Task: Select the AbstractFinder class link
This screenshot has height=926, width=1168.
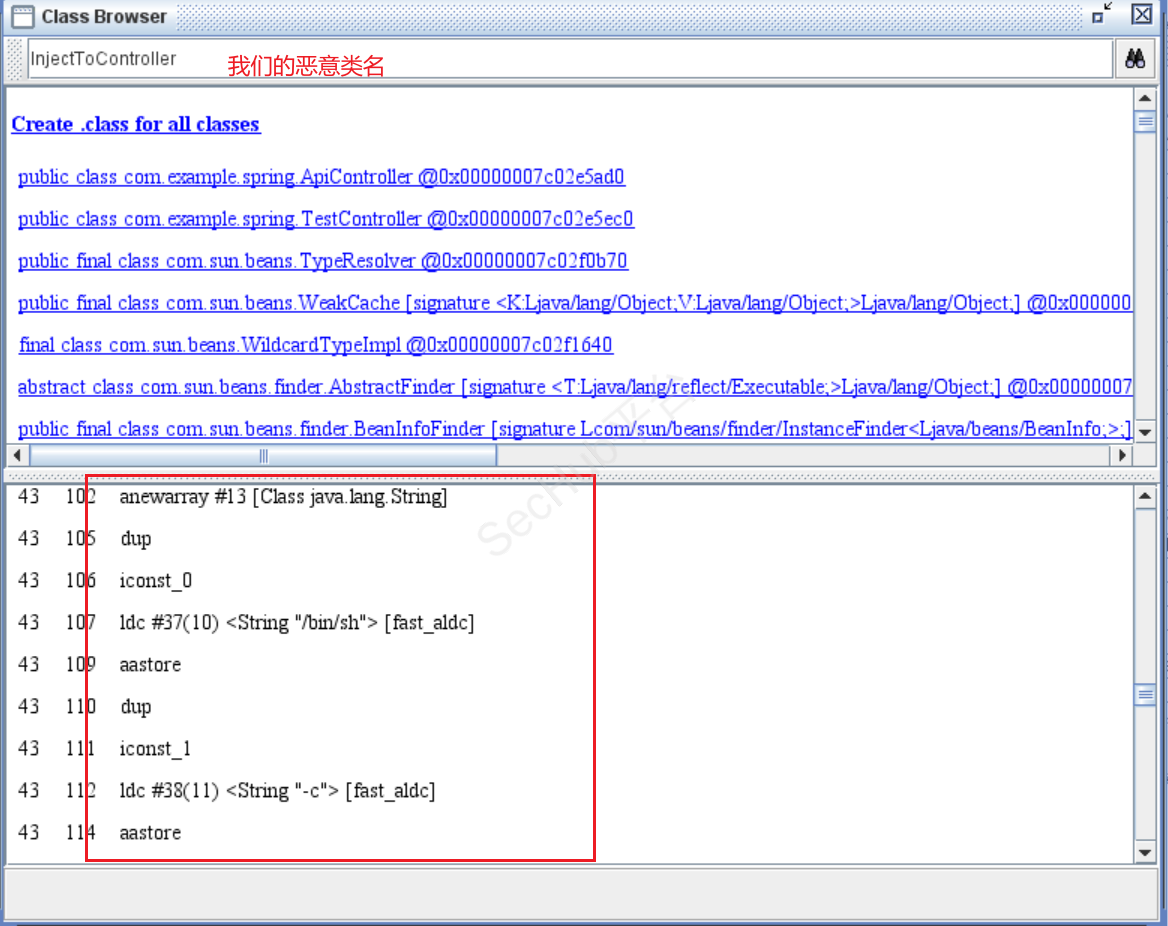Action: (x=574, y=387)
